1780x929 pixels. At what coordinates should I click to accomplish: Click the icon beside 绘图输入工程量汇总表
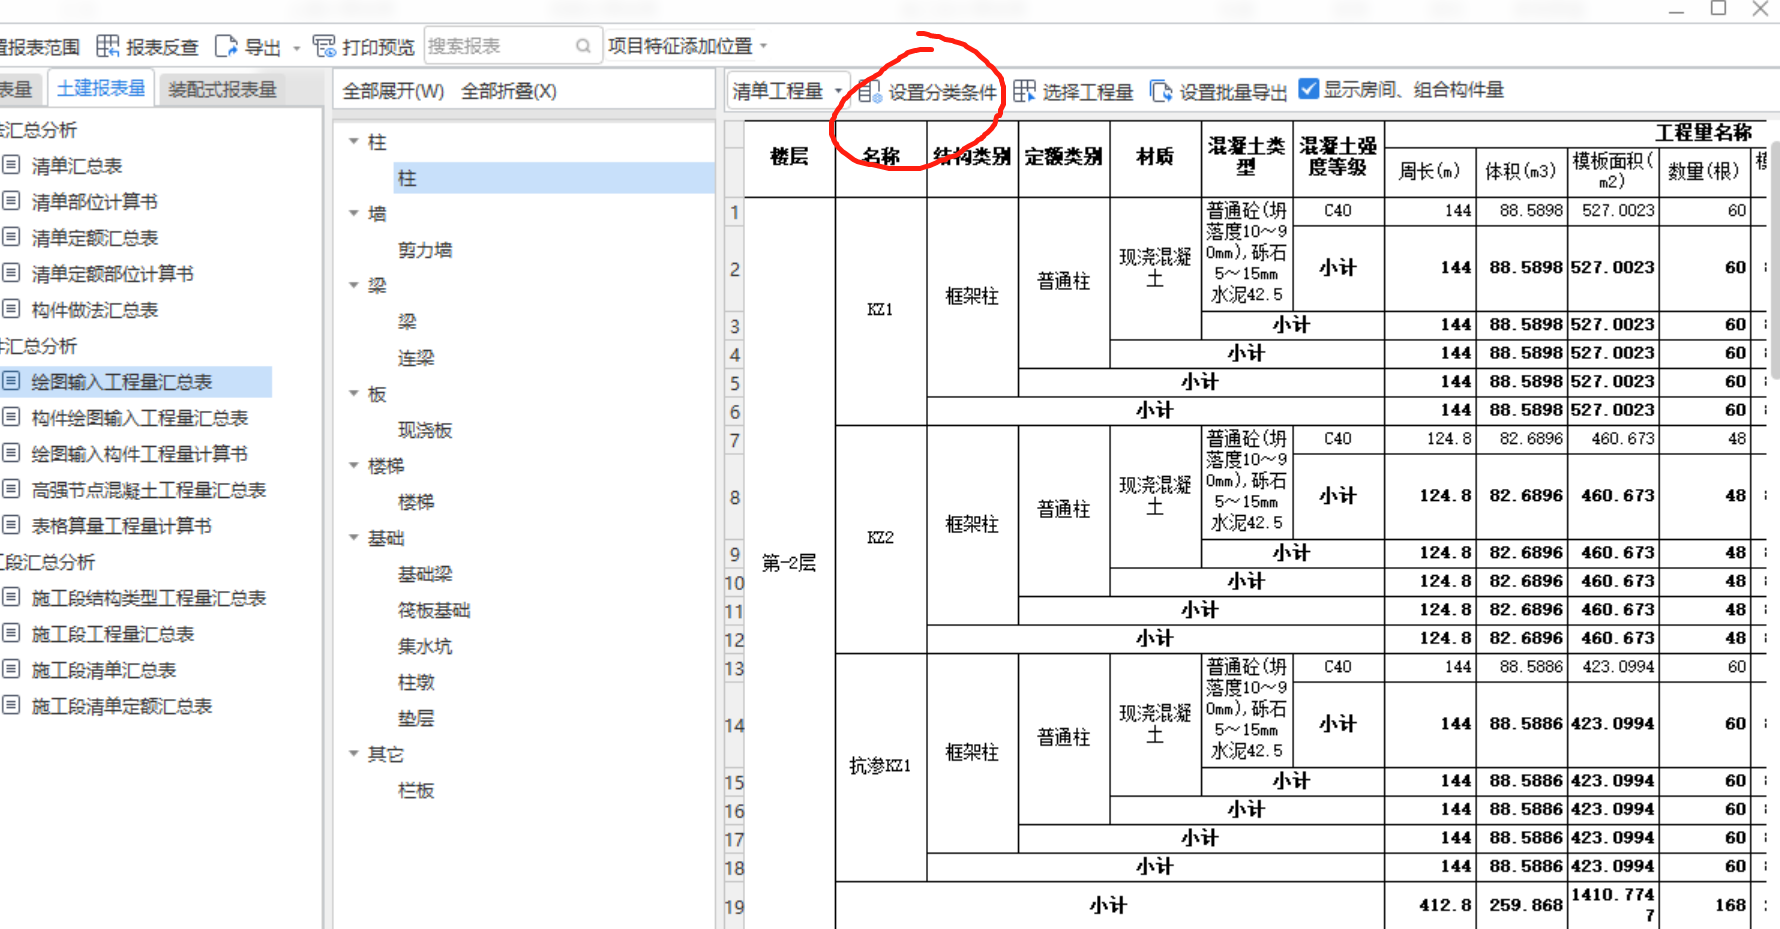pos(11,381)
